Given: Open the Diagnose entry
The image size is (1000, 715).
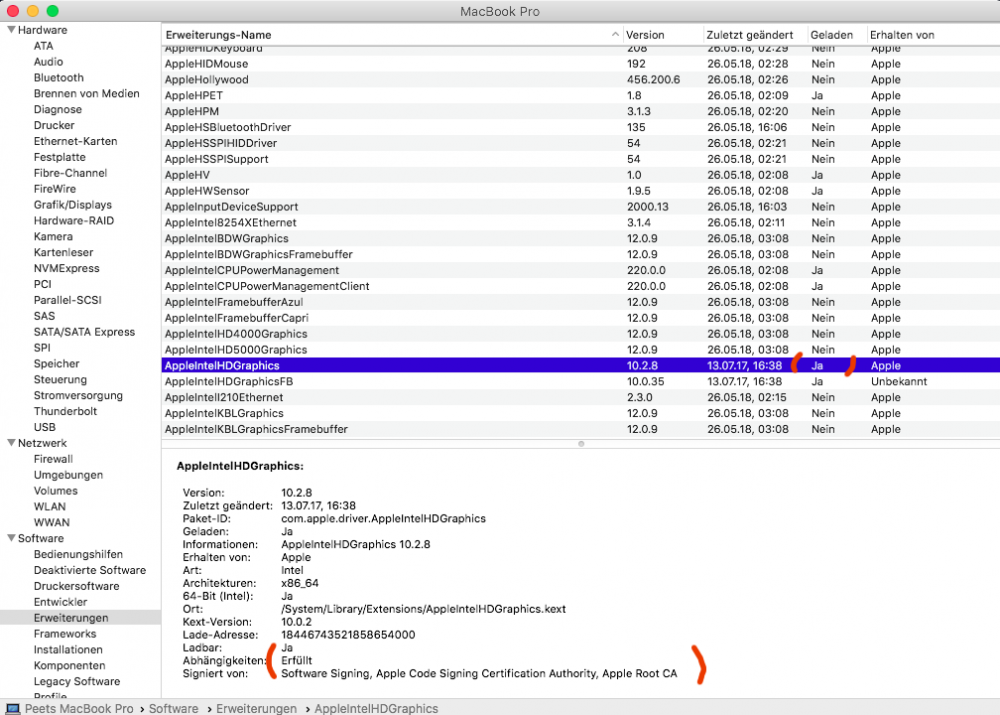Looking at the screenshot, I should point(57,110).
